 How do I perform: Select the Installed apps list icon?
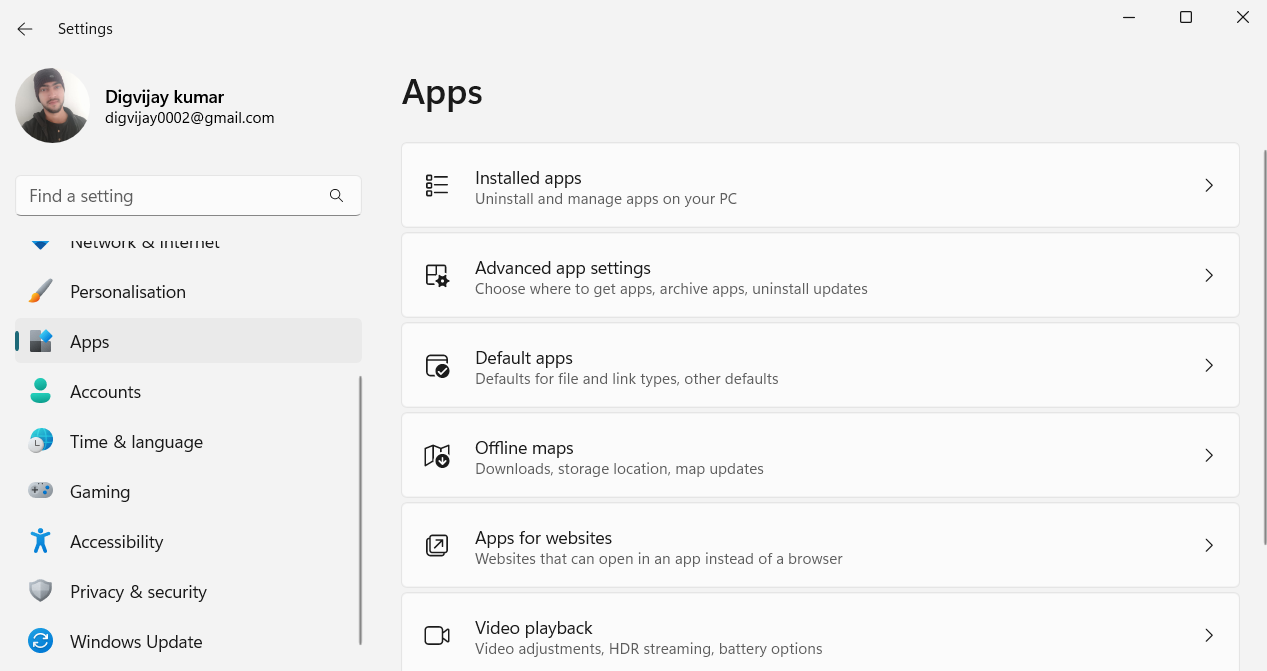437,185
